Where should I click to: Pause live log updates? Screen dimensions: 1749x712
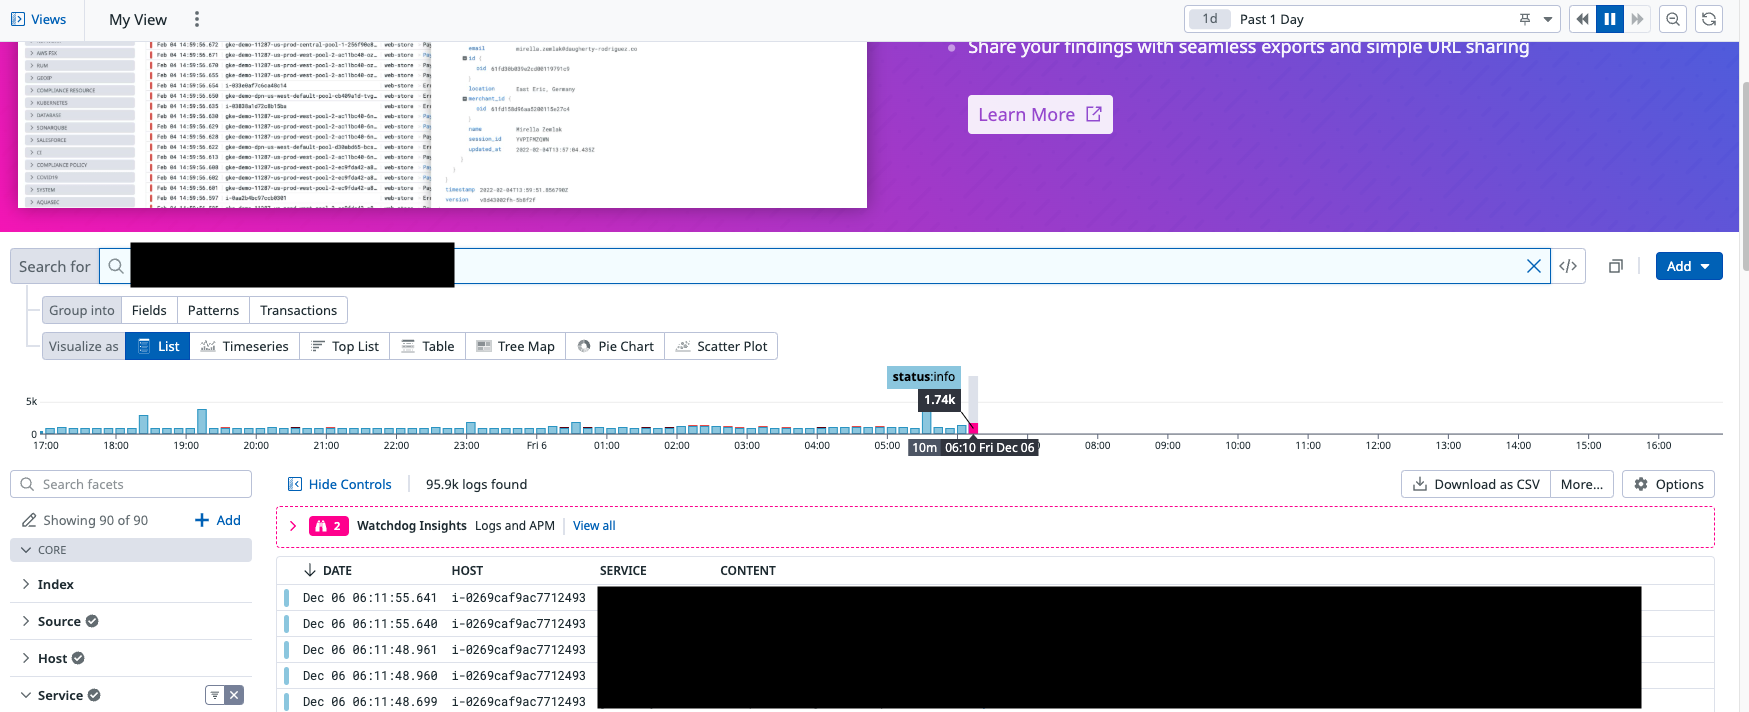point(1610,19)
